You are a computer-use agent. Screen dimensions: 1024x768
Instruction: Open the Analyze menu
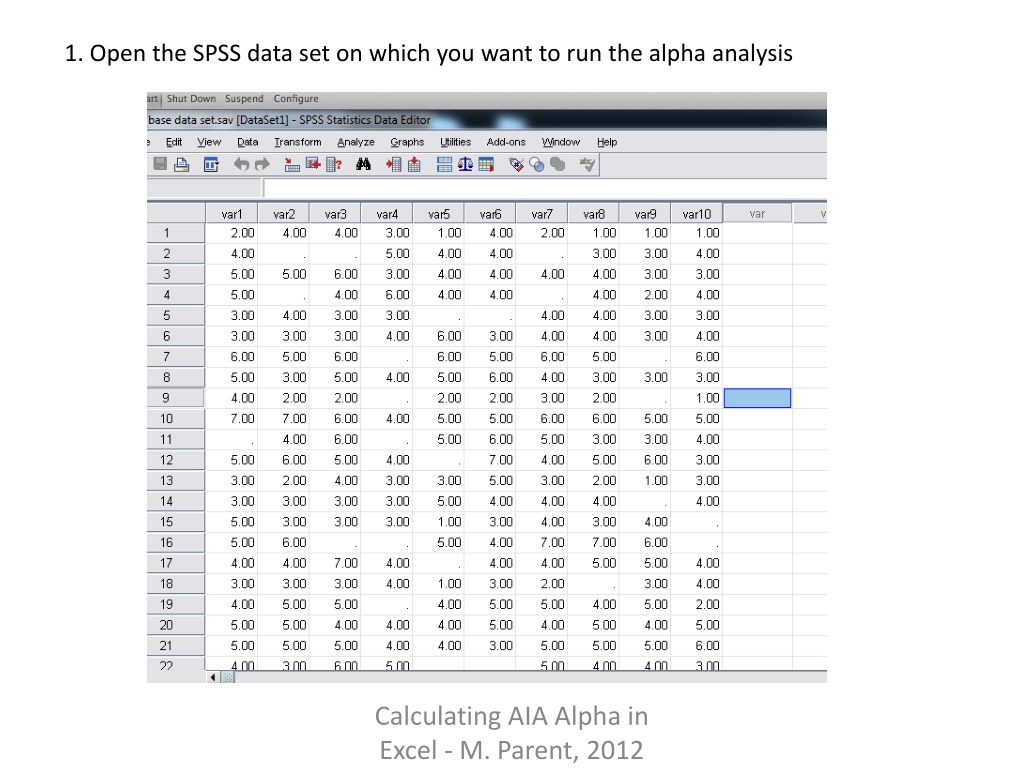356,142
